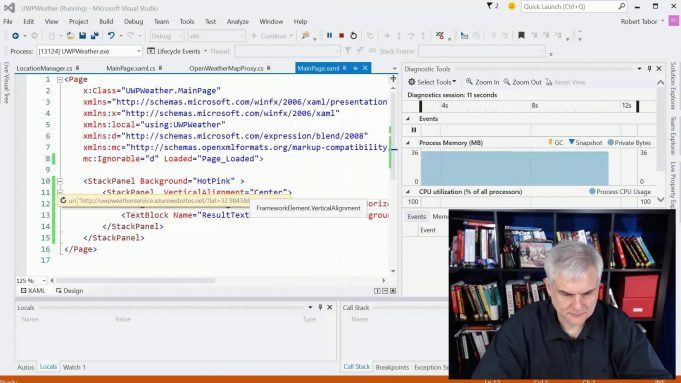Image resolution: width=681 pixels, height=383 pixels.
Task: Click the editor horizontal scrollbar
Action: (136, 281)
